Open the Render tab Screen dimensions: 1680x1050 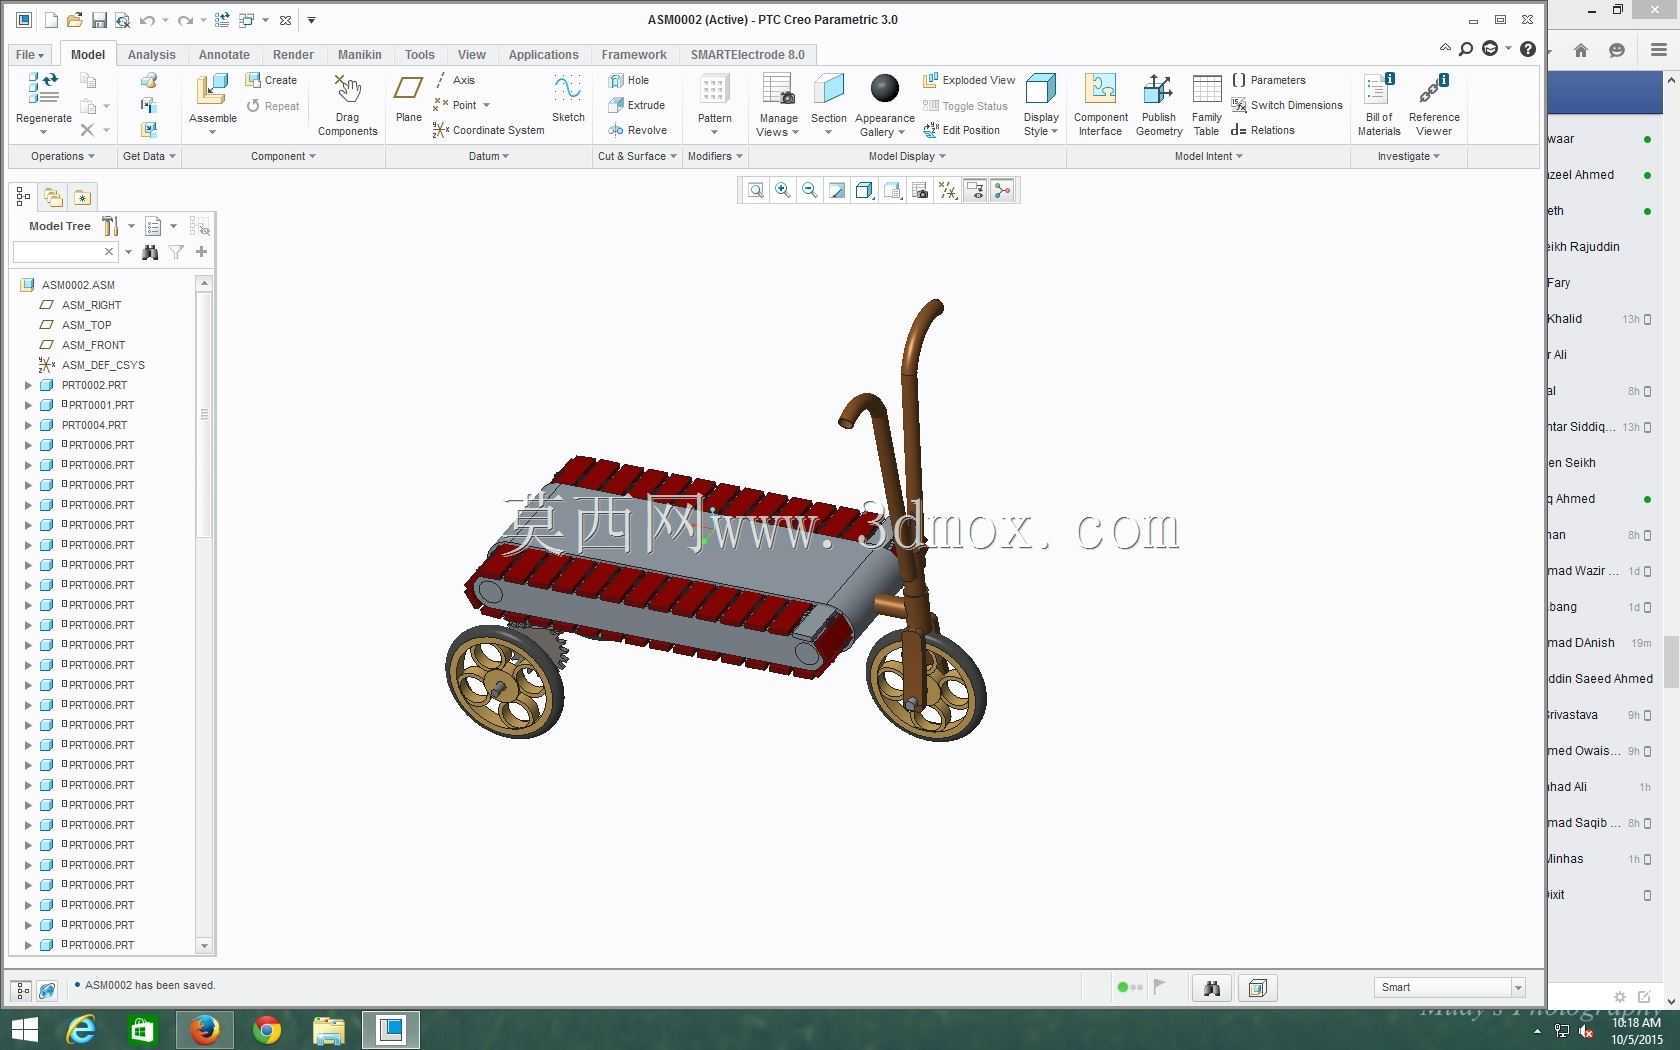click(x=293, y=55)
